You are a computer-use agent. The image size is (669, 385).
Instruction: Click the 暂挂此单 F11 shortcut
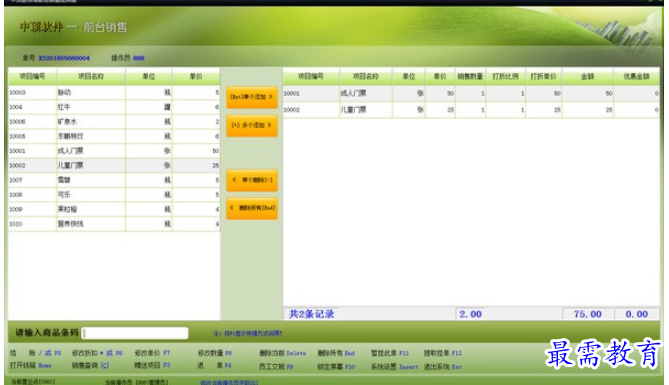click(390, 353)
